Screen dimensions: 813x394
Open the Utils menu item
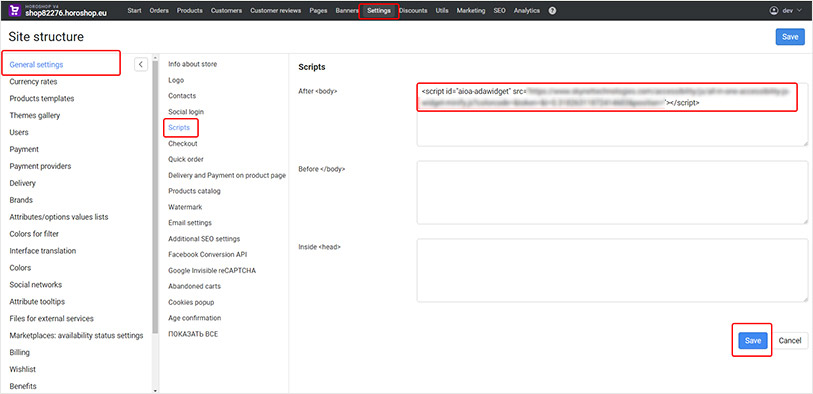click(442, 10)
